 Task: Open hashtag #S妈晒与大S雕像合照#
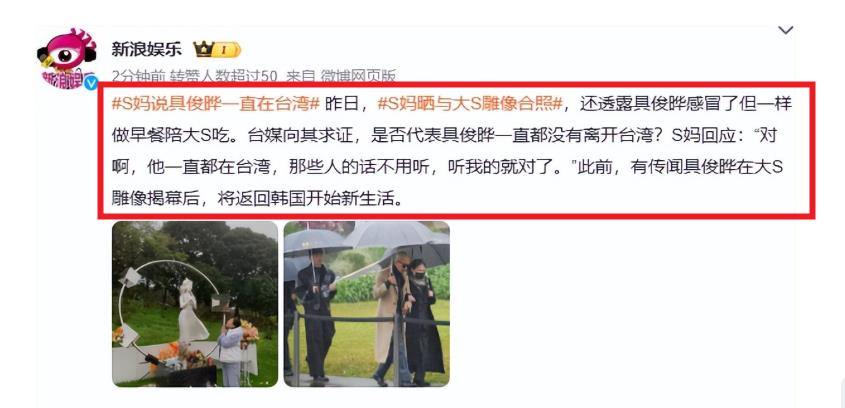pos(470,103)
